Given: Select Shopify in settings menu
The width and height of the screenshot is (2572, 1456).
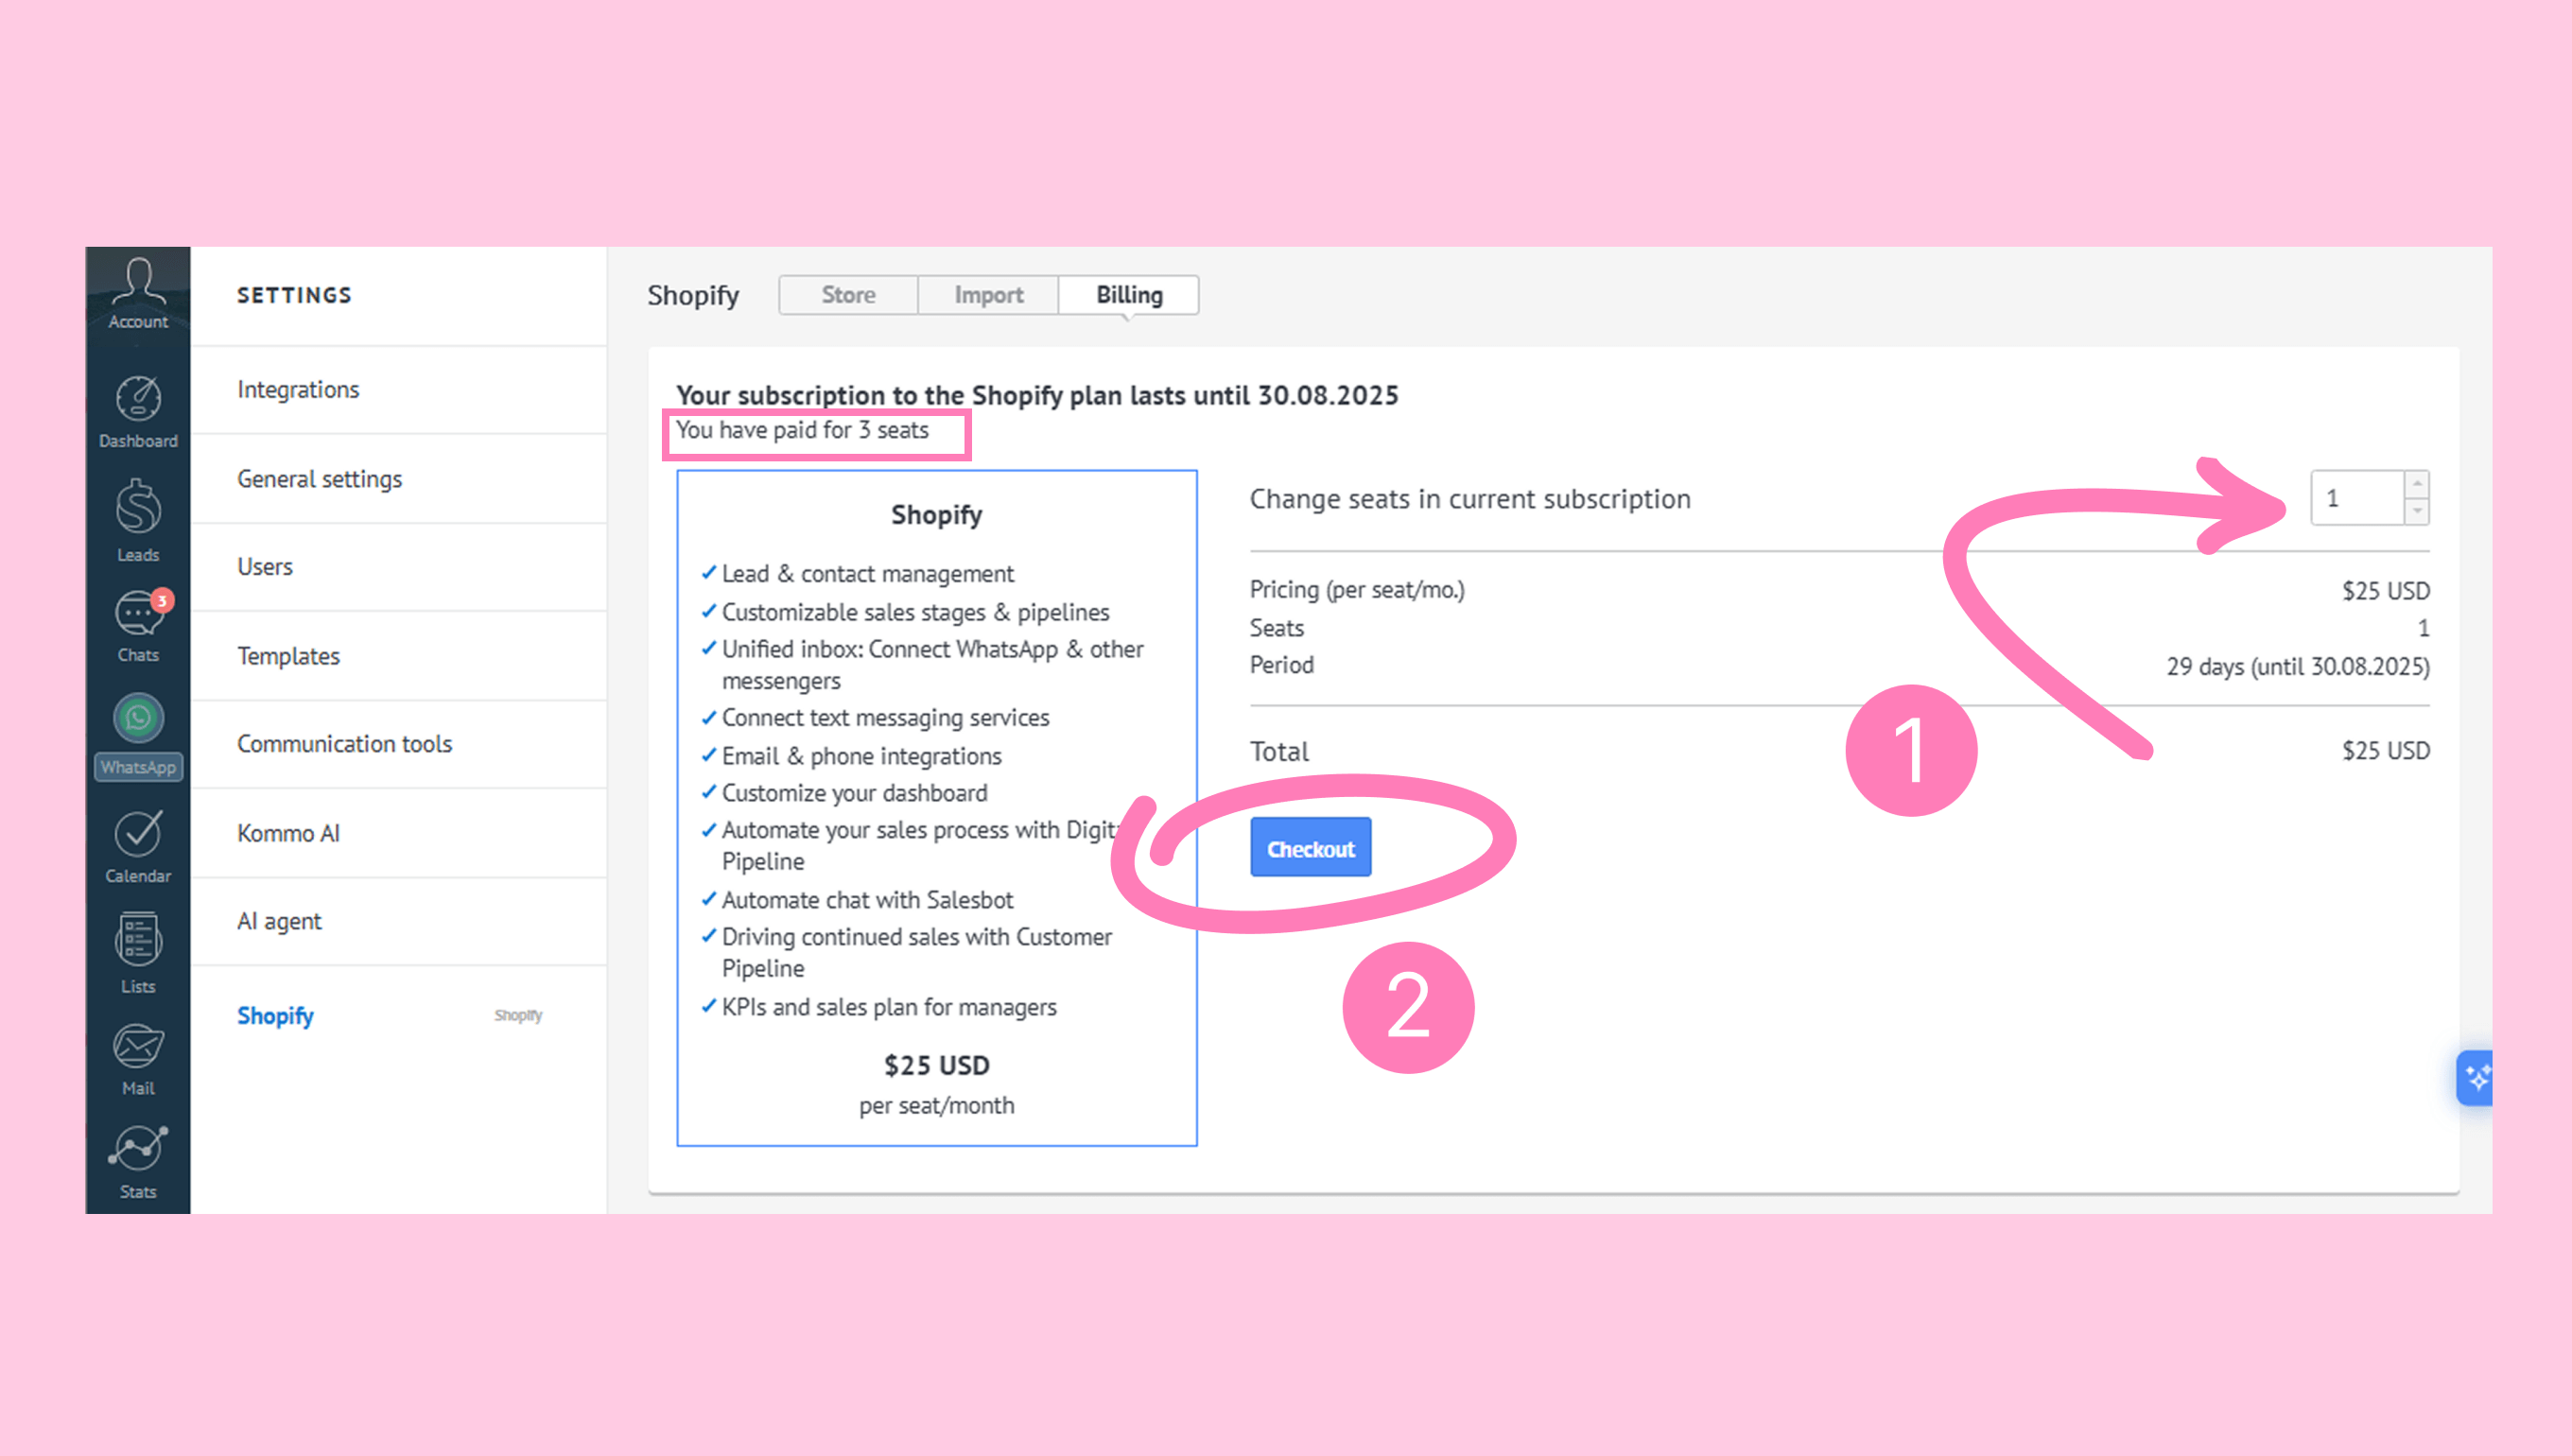Looking at the screenshot, I should coord(275,1016).
